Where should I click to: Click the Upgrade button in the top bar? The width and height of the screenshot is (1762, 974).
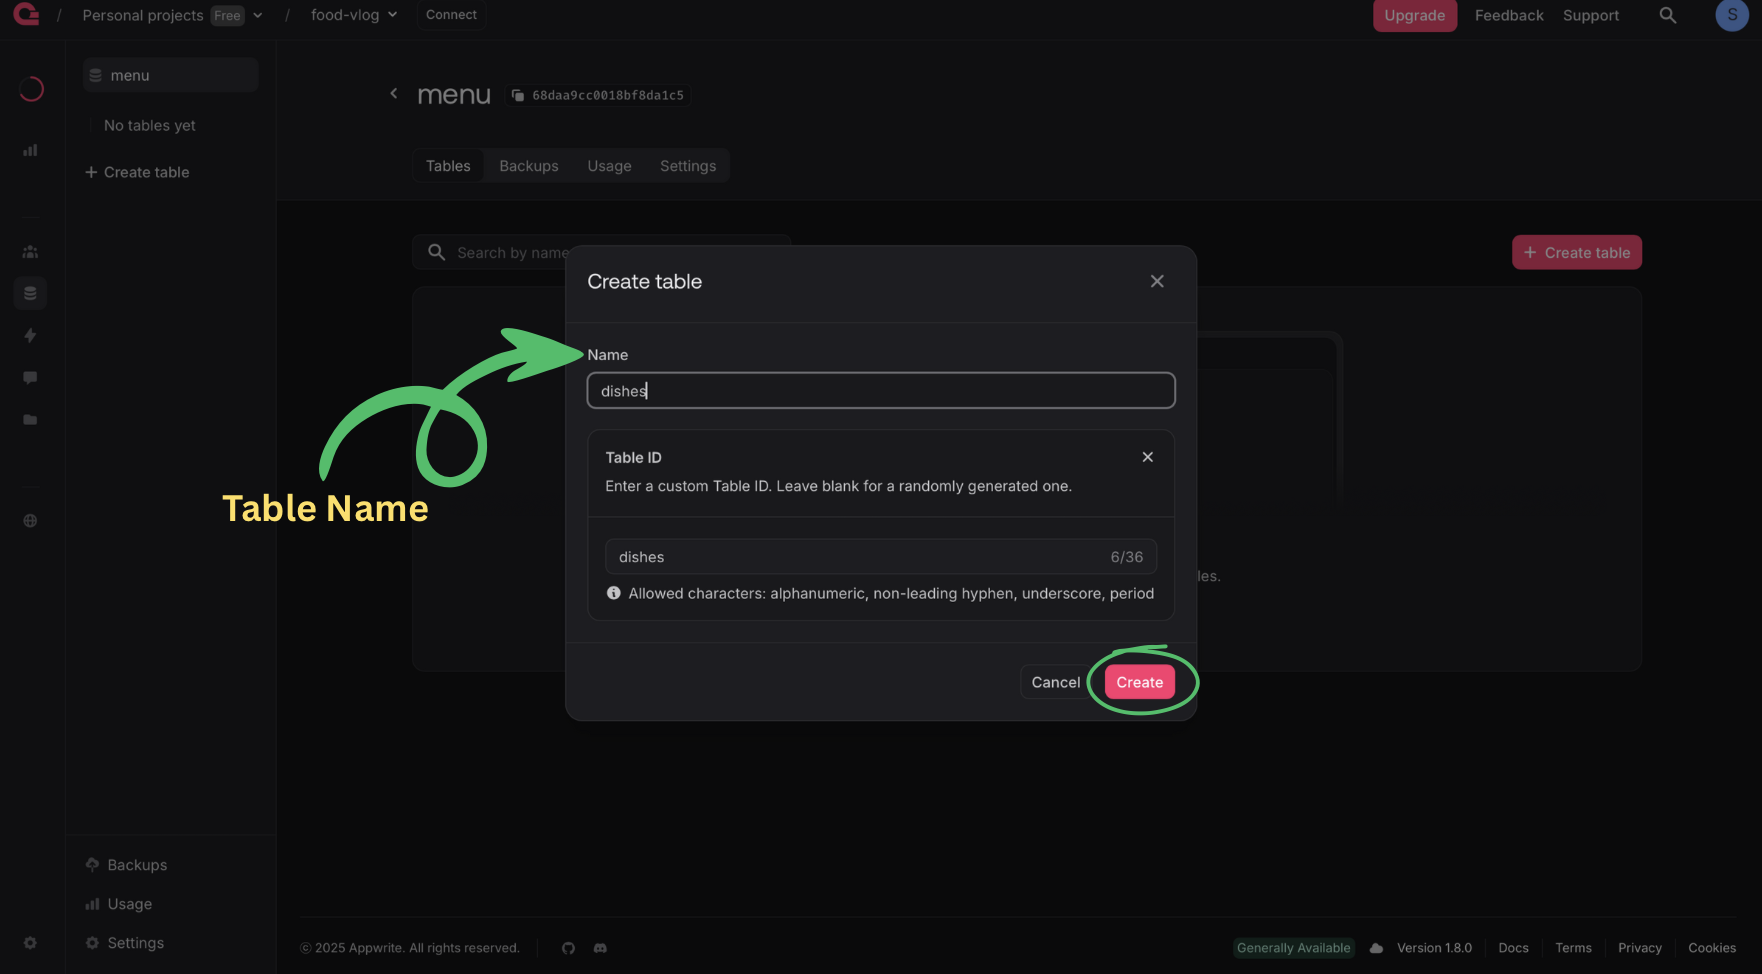[x=1414, y=15]
